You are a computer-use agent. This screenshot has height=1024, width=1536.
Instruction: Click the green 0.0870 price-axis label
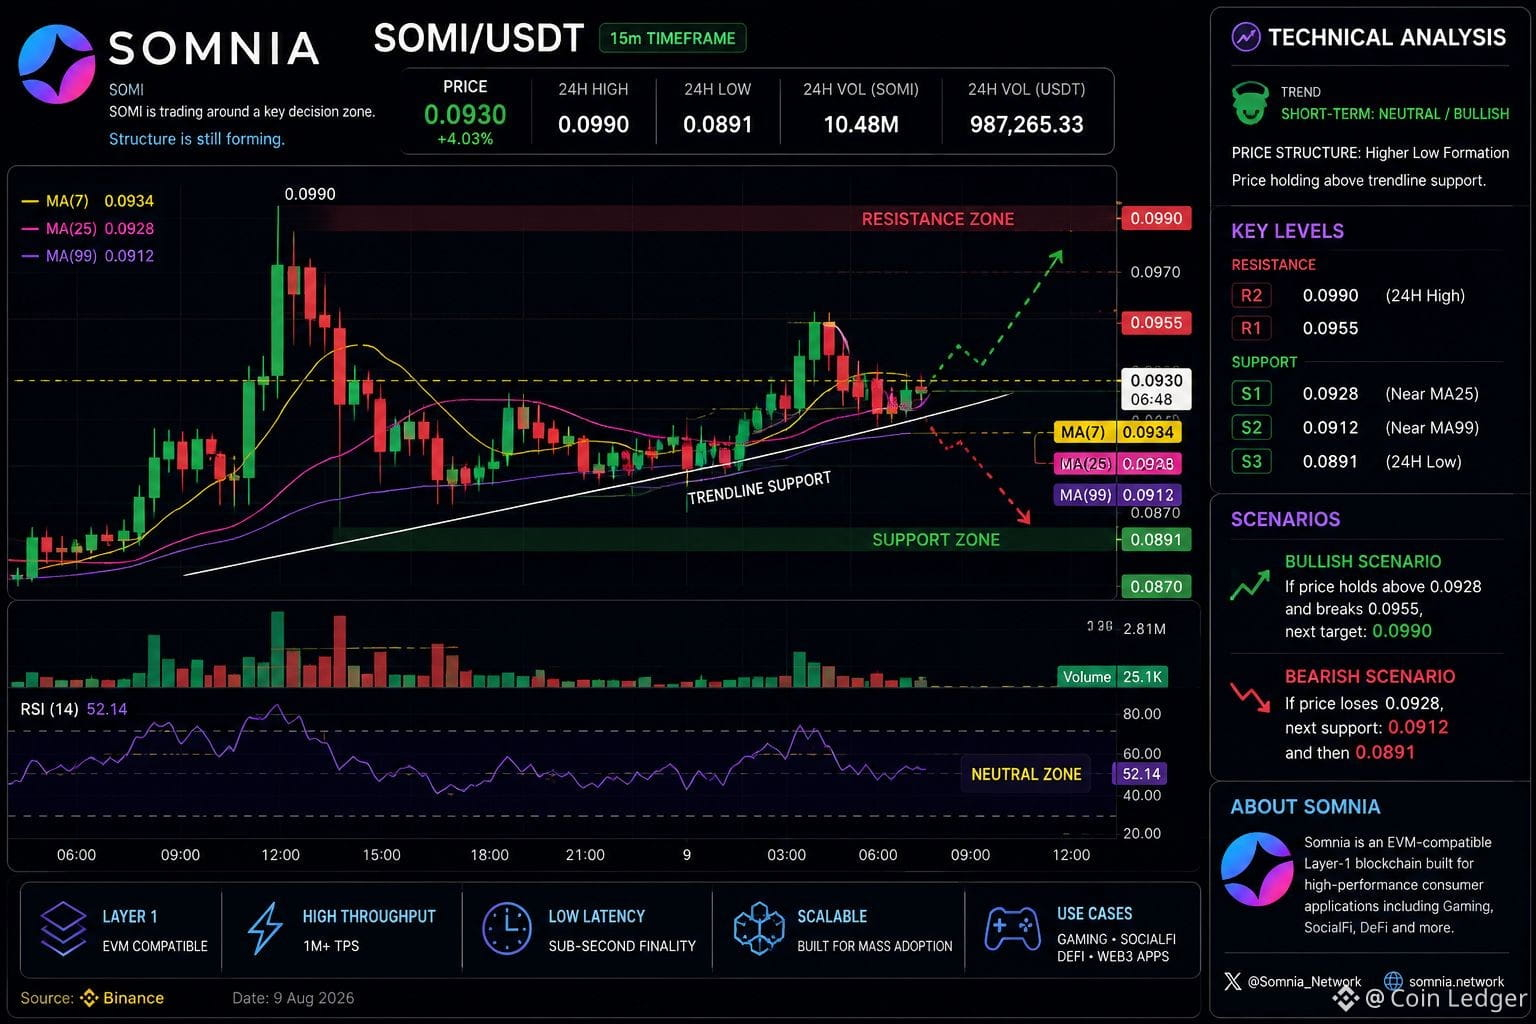1155,587
